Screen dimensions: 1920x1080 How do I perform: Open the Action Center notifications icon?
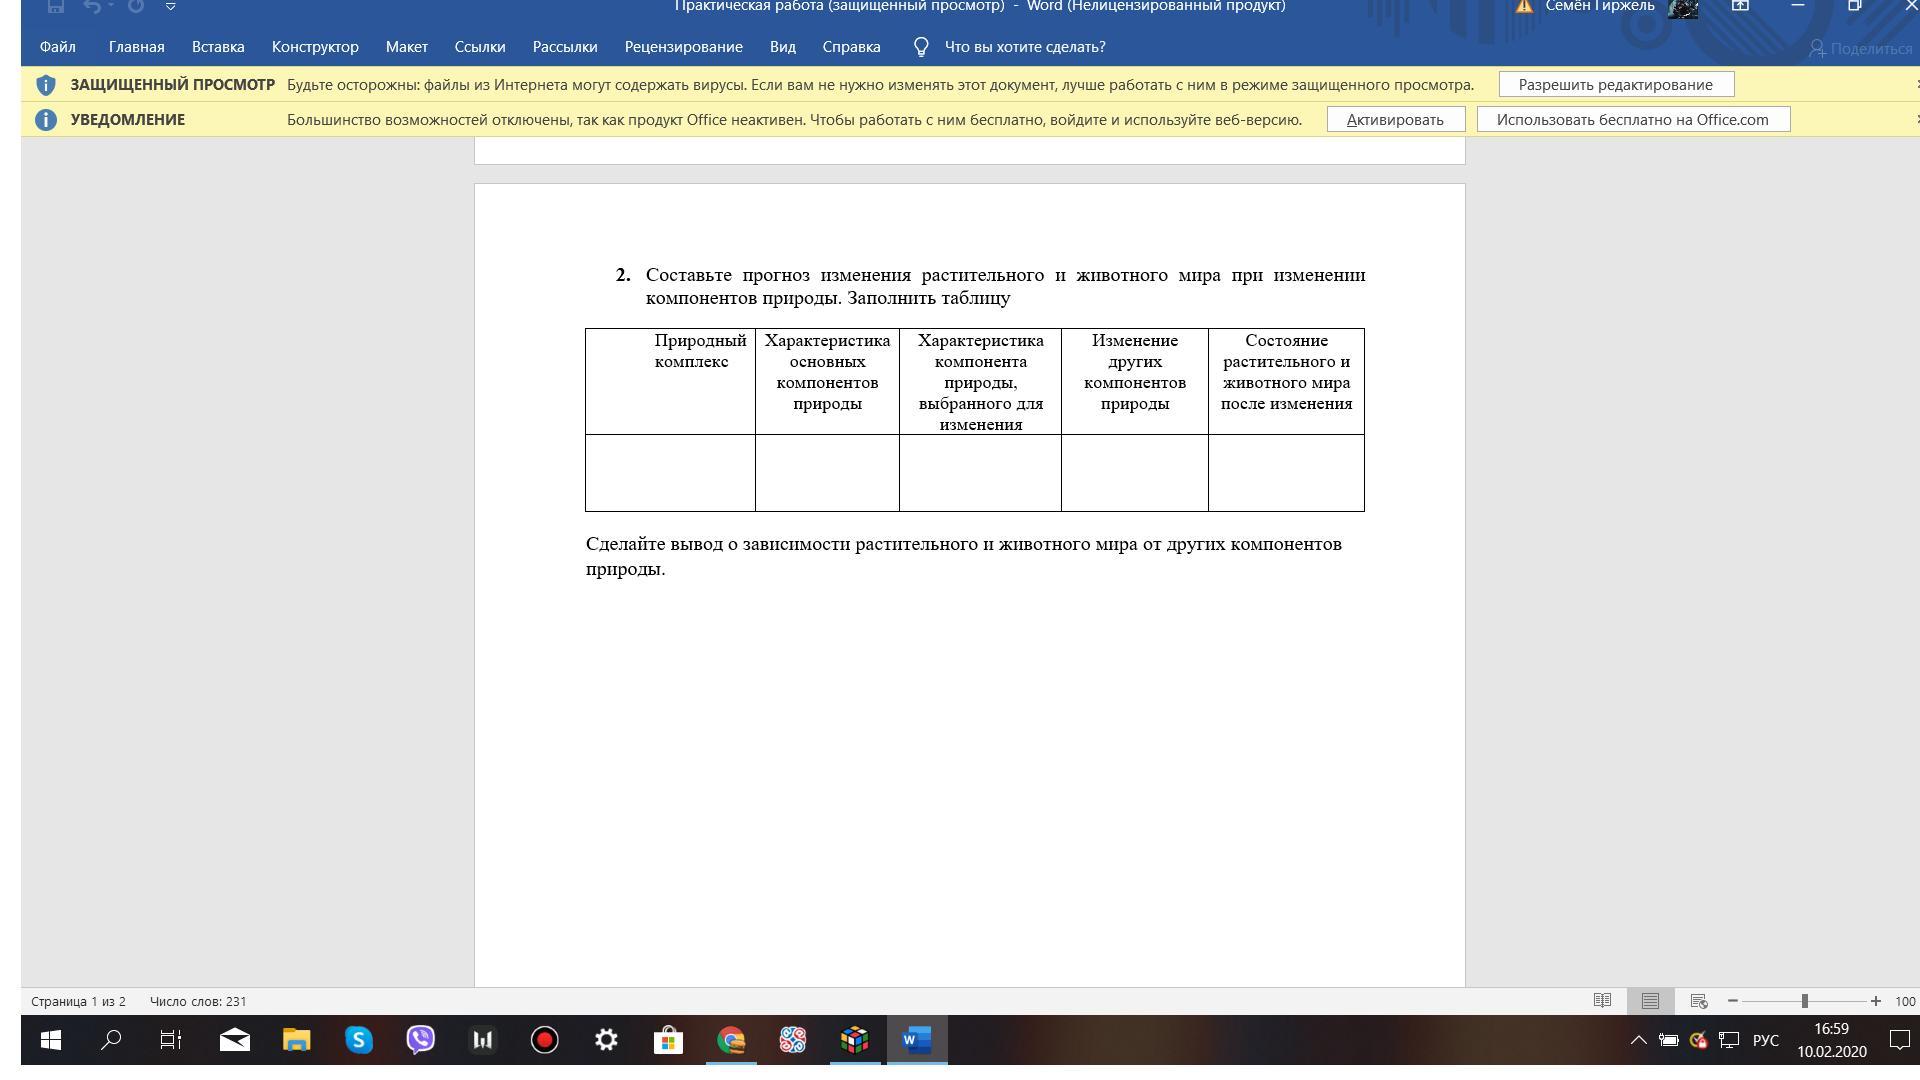pyautogui.click(x=1898, y=1040)
